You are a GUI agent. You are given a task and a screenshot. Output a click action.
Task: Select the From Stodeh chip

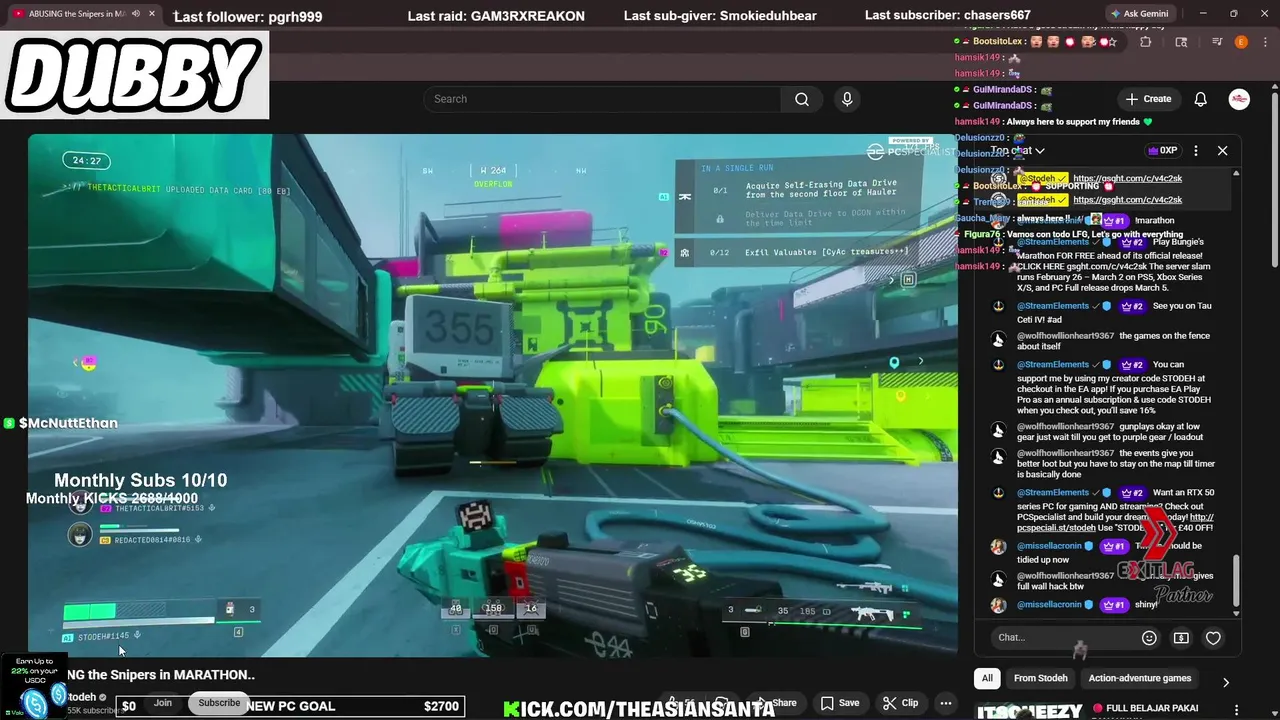pos(1041,678)
